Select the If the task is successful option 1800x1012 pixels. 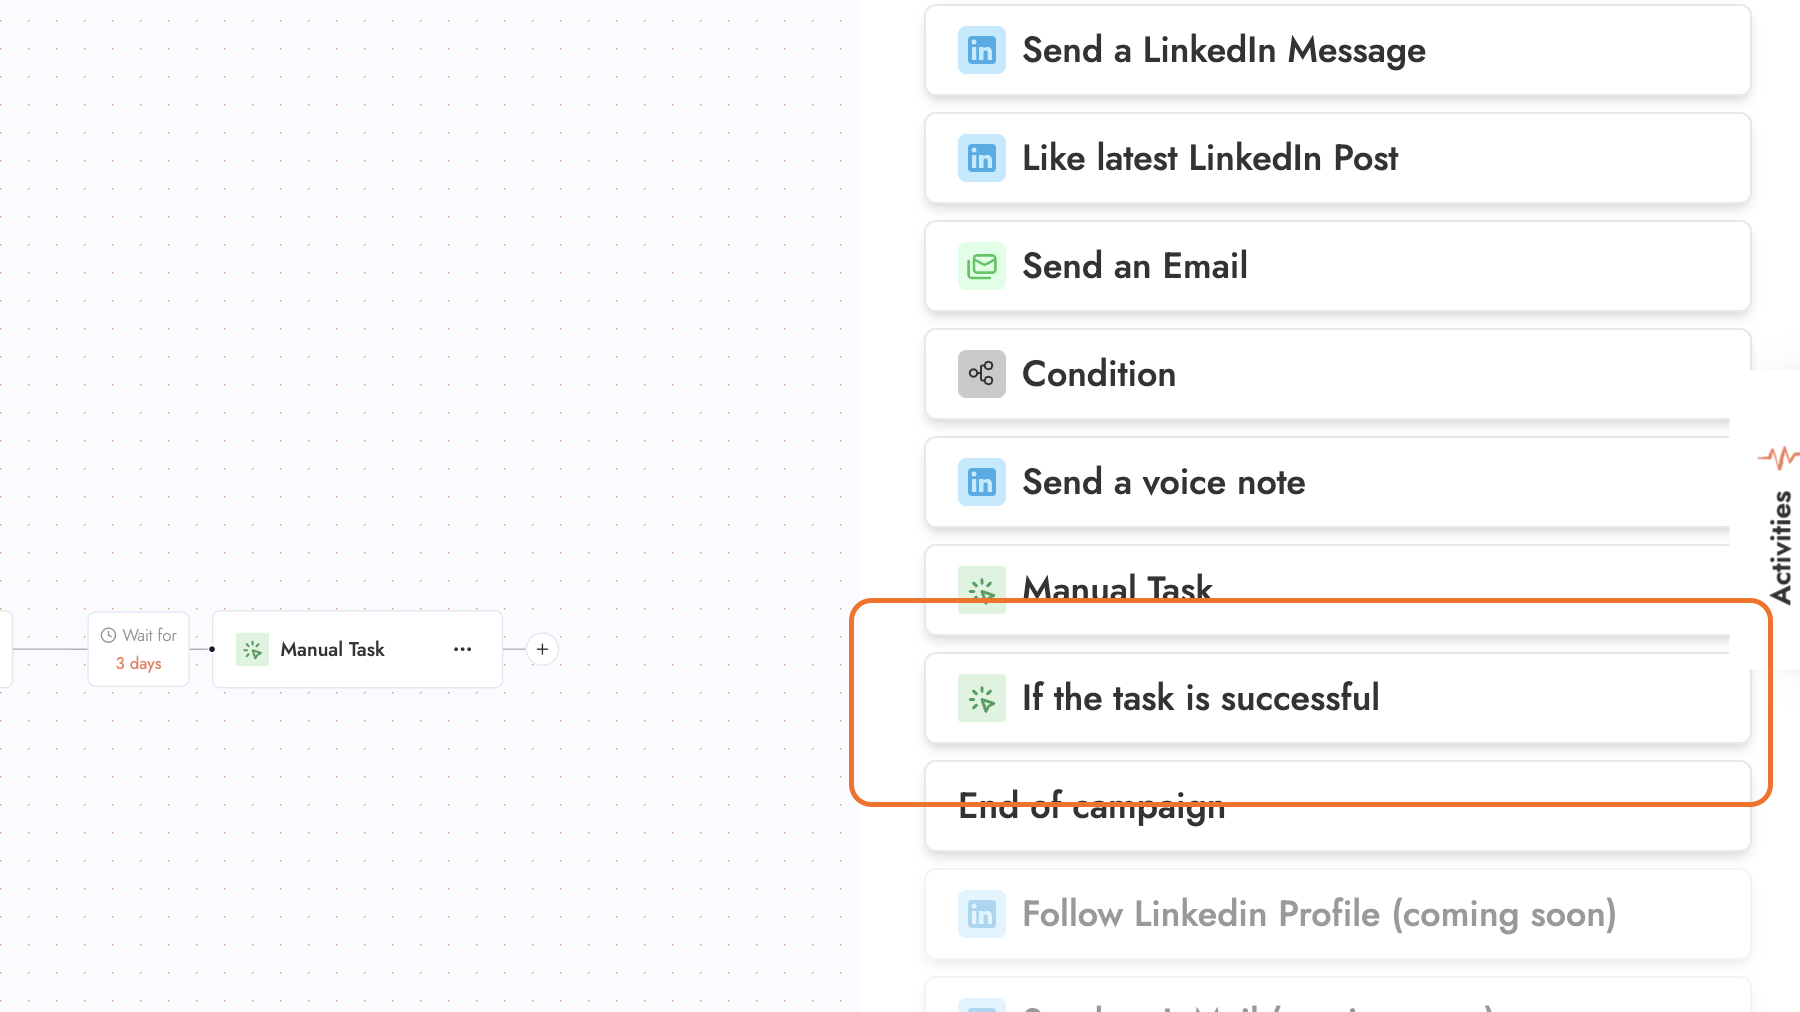(x=1337, y=698)
